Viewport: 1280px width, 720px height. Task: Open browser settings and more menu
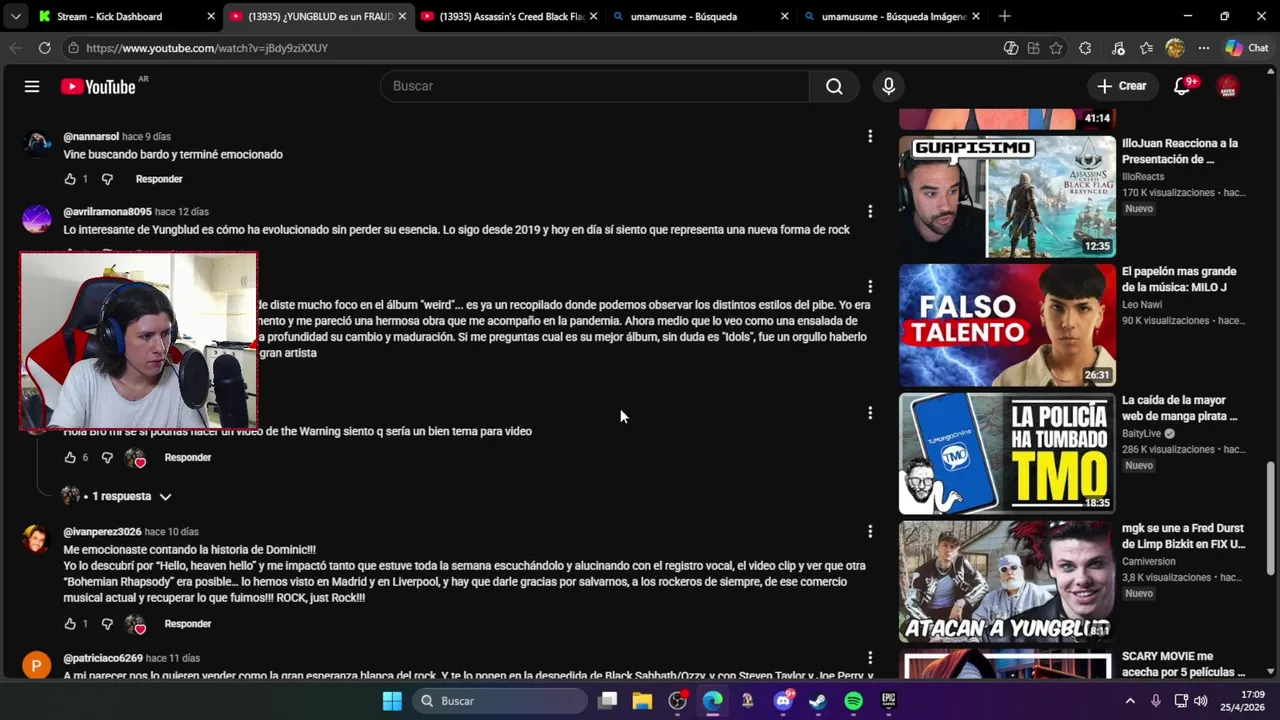pyautogui.click(x=1204, y=48)
